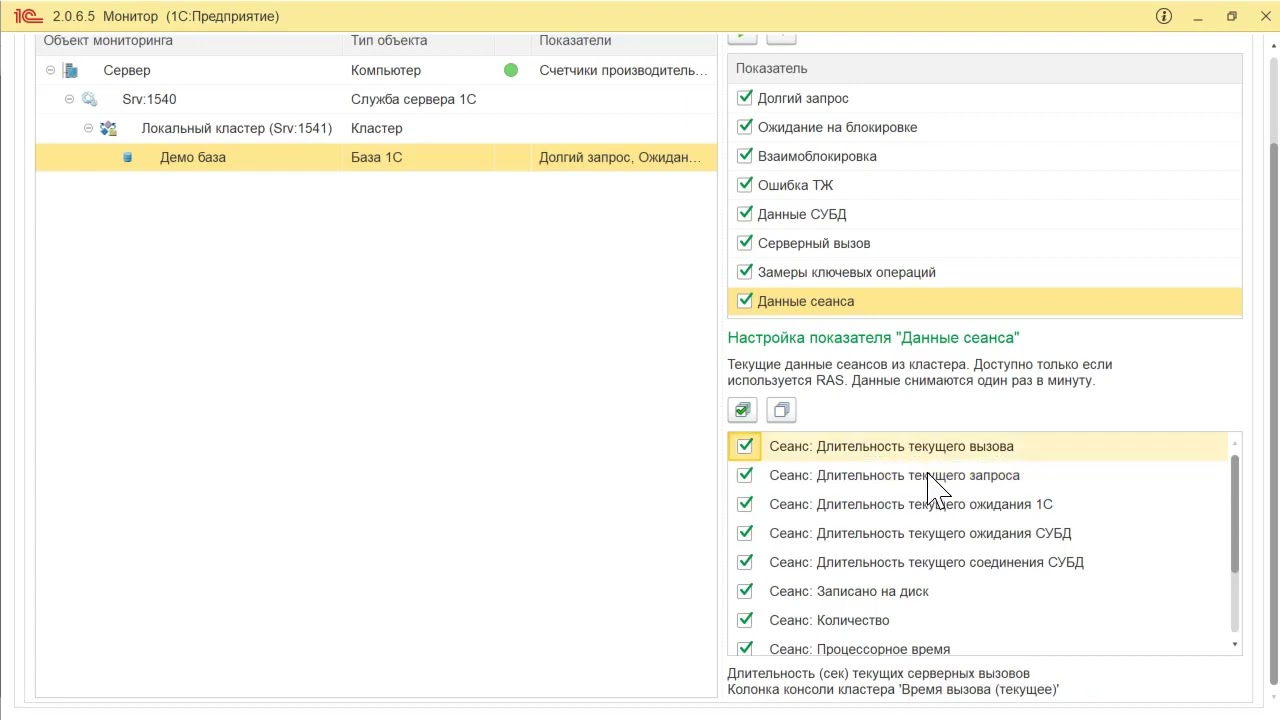This screenshot has height=720, width=1280.
Task: Click the session list scrollbar thumb
Action: (x=1235, y=514)
